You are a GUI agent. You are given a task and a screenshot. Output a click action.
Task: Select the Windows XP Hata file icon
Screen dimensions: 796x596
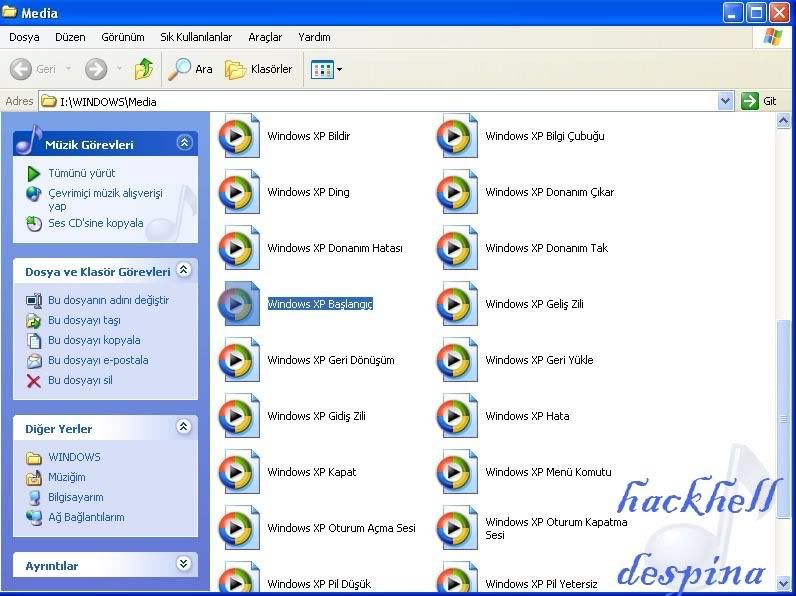coord(457,416)
